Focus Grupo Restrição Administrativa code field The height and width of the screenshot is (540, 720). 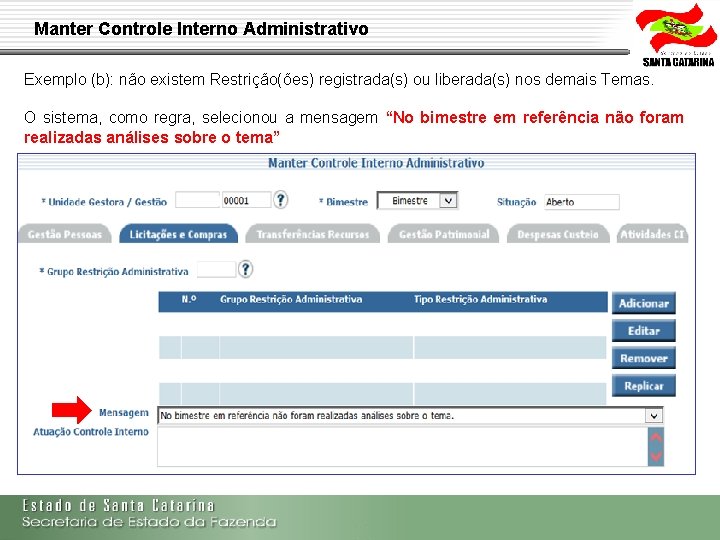[216, 270]
